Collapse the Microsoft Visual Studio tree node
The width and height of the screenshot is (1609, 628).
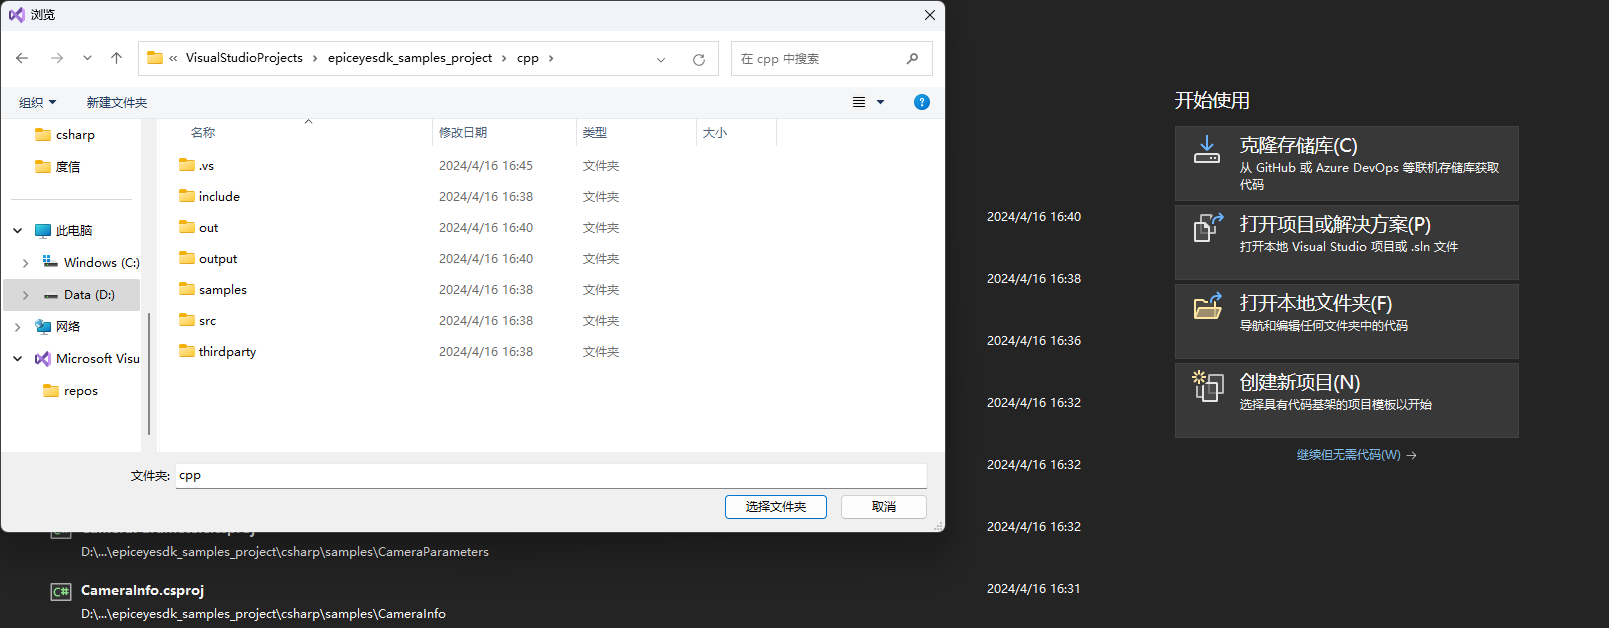17,358
